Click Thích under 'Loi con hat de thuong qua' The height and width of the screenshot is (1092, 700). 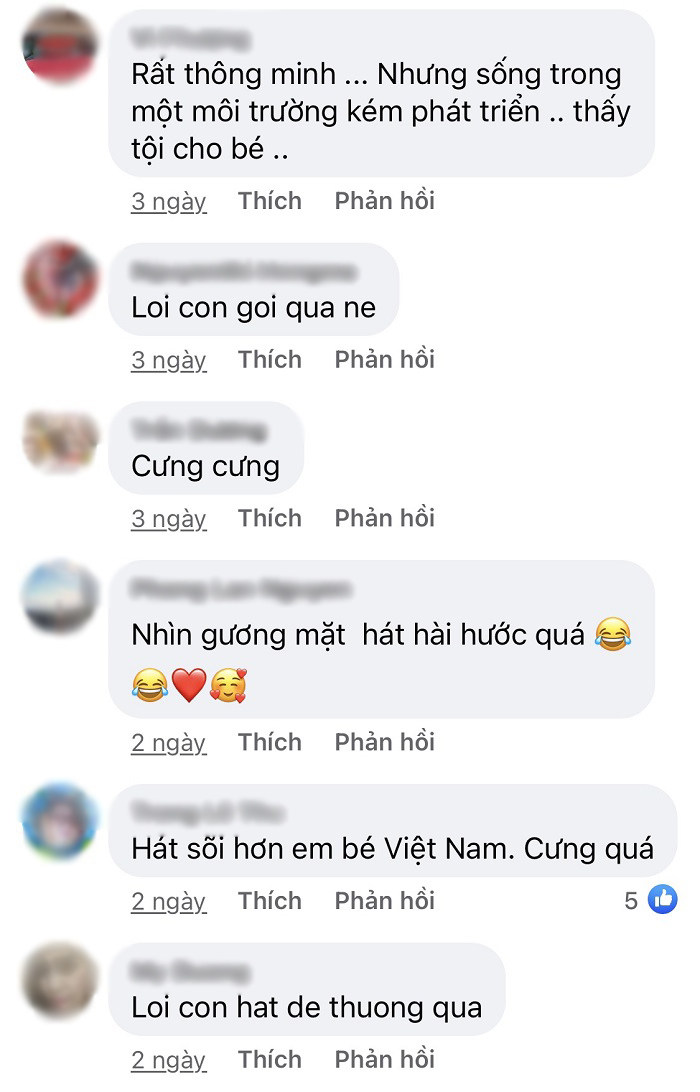(270, 1059)
